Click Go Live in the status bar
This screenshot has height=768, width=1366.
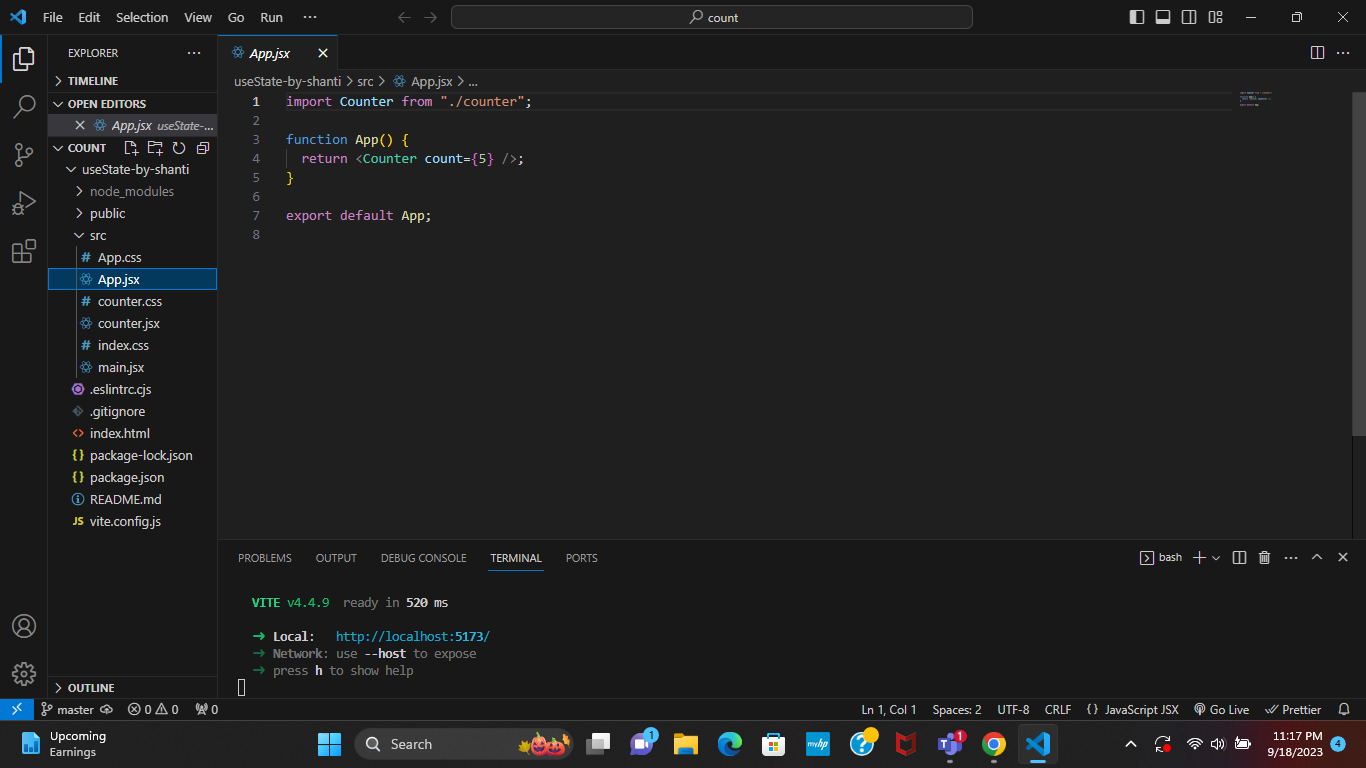coord(1221,709)
